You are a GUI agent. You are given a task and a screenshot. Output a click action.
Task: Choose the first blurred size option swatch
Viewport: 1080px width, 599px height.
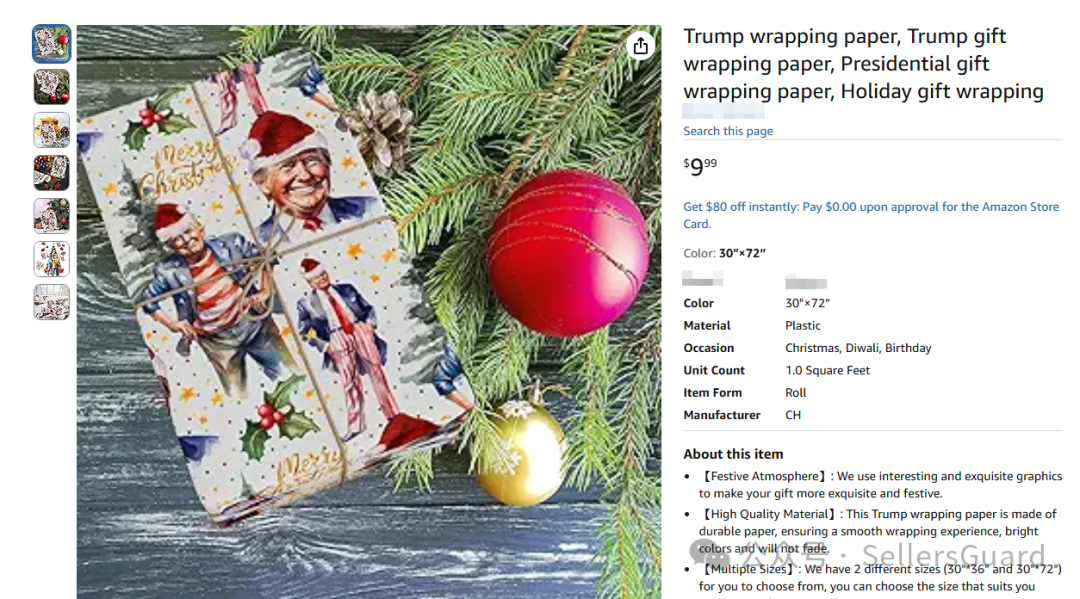tap(703, 279)
